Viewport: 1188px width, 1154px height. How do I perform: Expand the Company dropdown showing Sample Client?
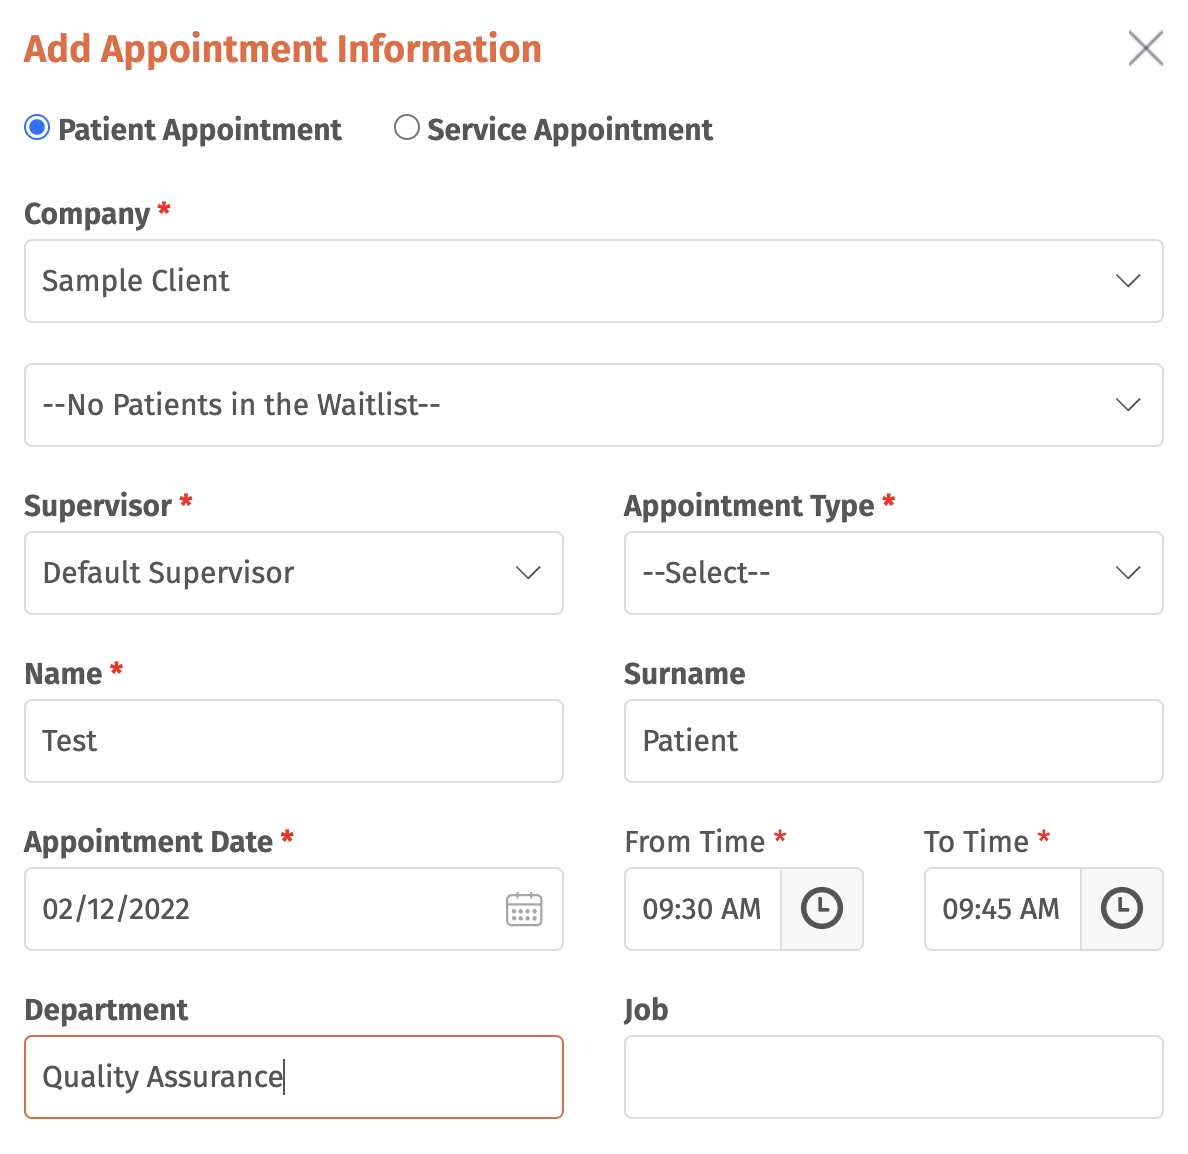click(593, 281)
